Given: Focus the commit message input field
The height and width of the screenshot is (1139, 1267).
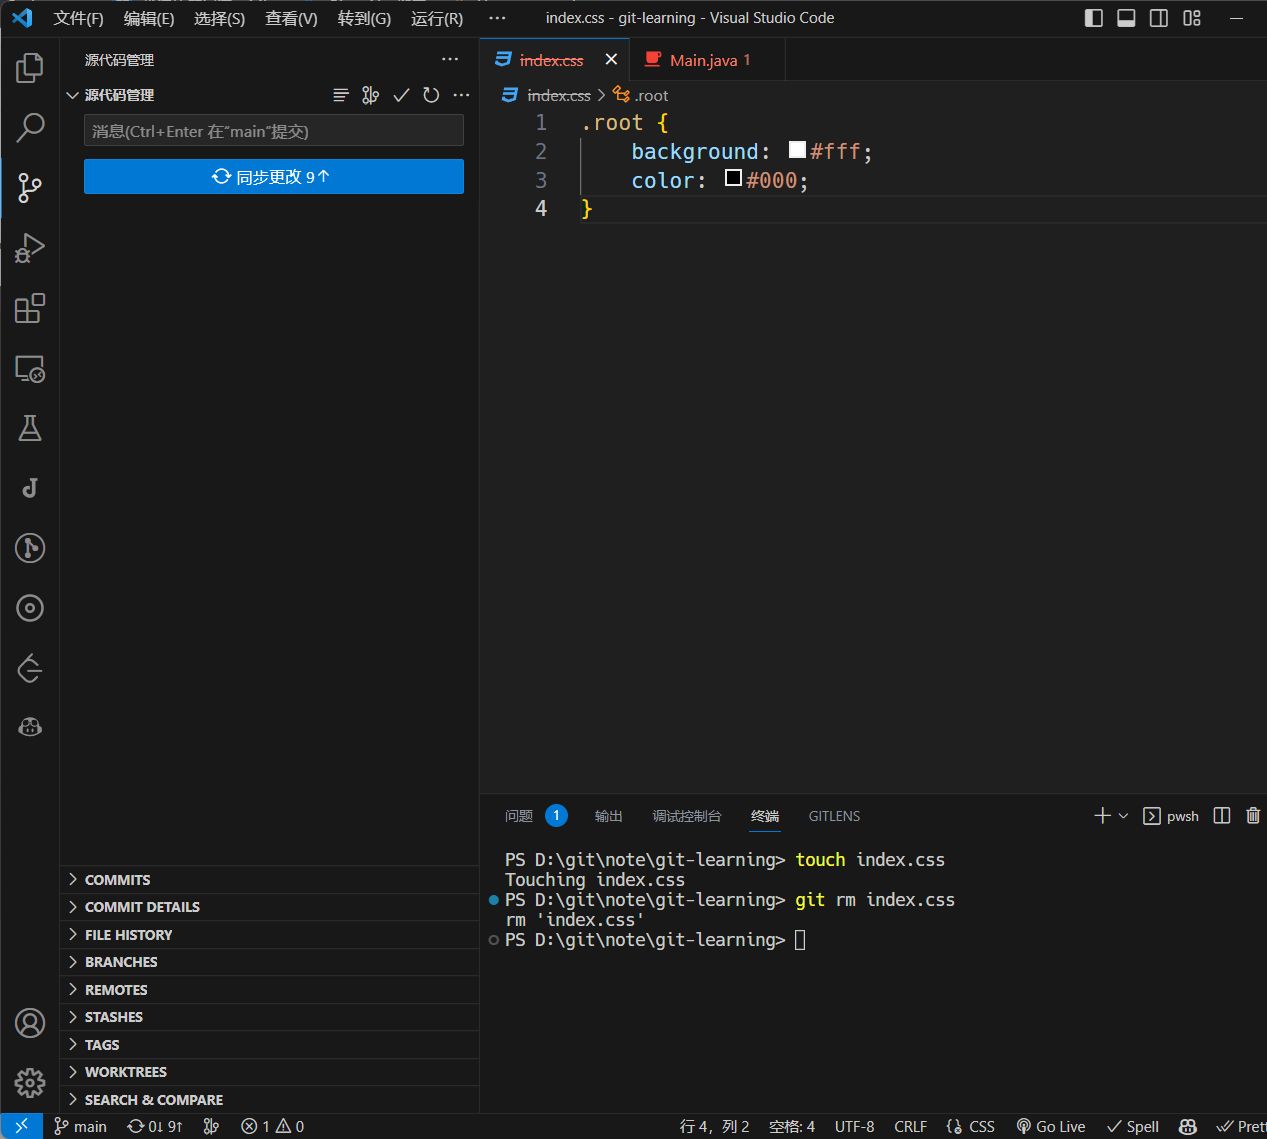Looking at the screenshot, I should [273, 131].
